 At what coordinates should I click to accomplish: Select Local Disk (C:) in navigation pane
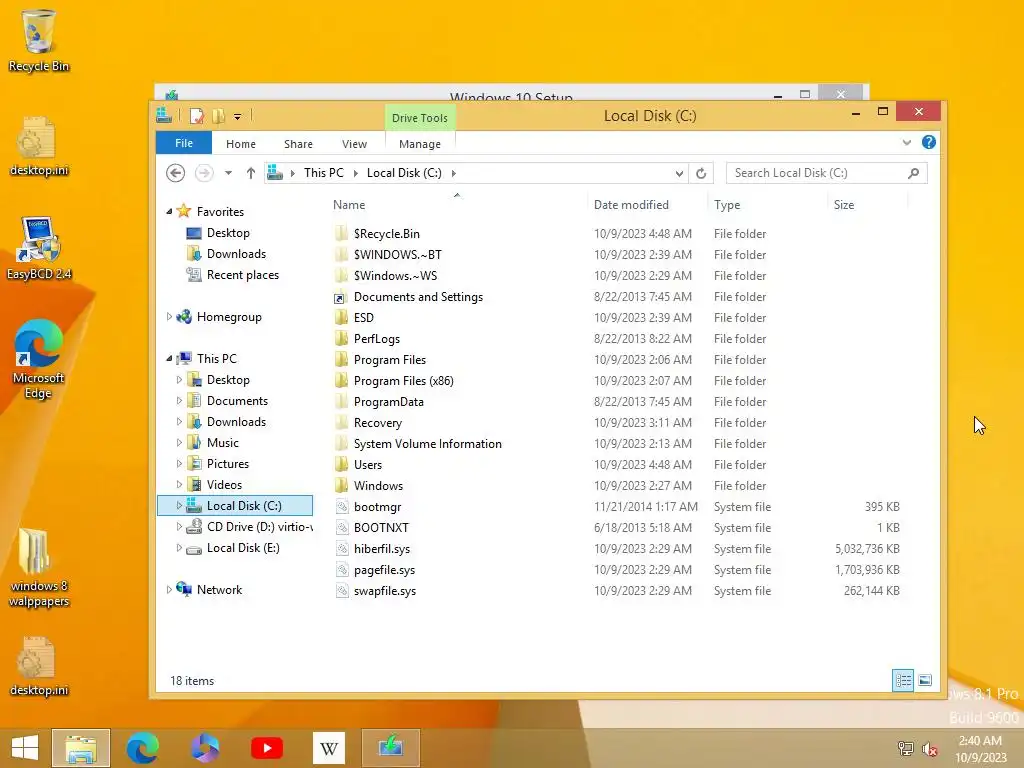[x=235, y=505]
